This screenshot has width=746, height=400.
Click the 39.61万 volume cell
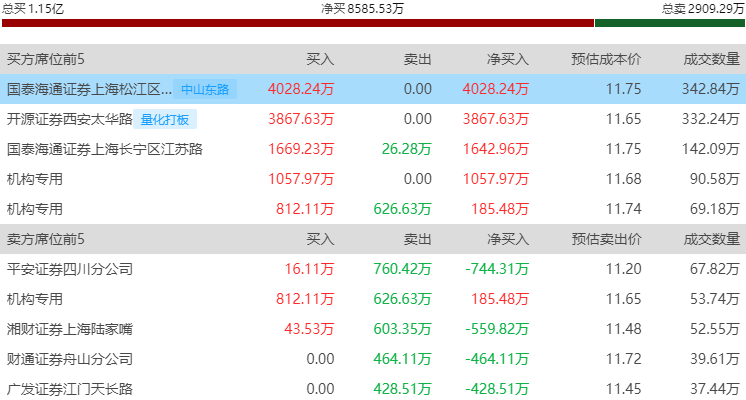[x=715, y=359]
